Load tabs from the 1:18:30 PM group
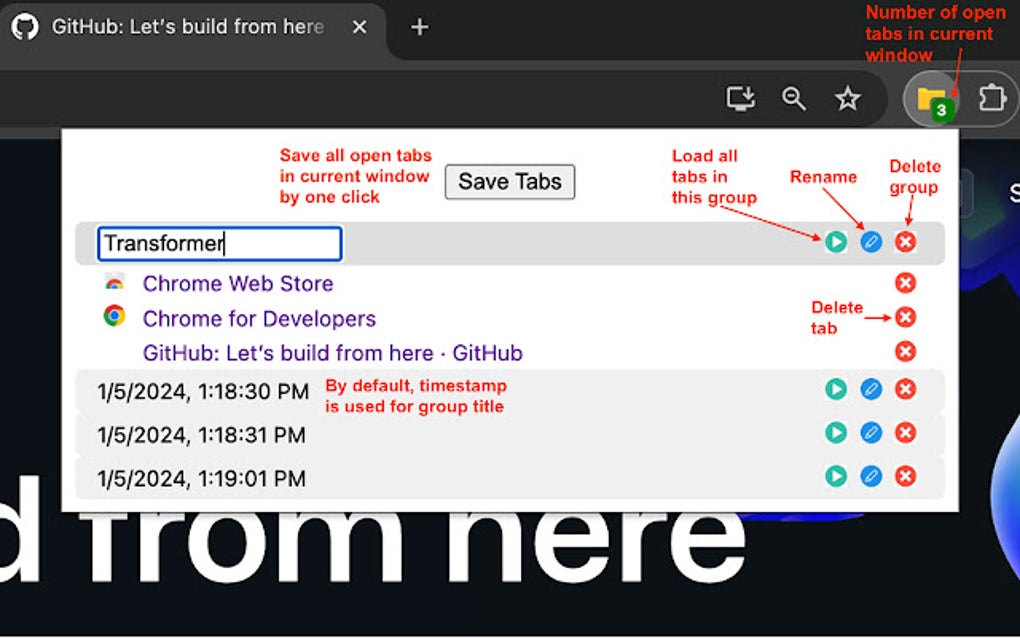Screen dimensions: 1020x638 pos(835,390)
